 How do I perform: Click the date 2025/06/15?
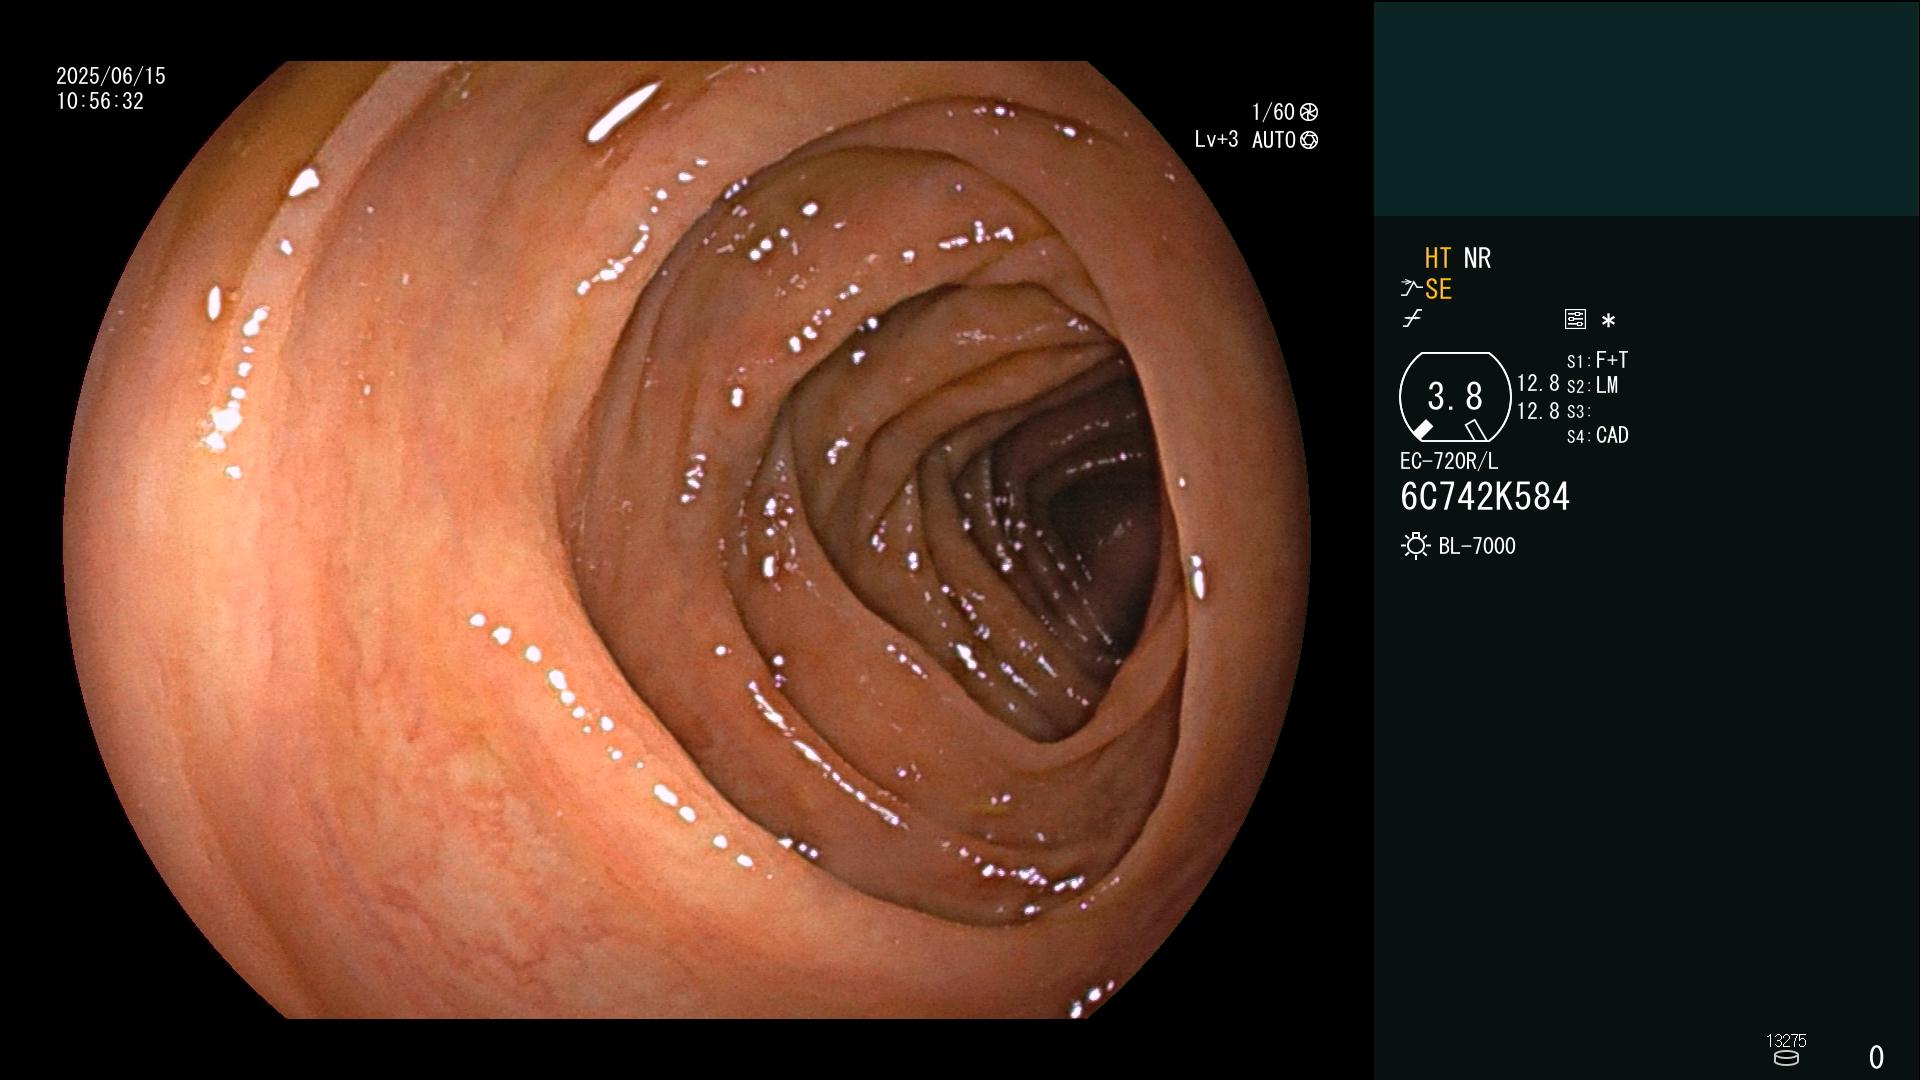[111, 76]
